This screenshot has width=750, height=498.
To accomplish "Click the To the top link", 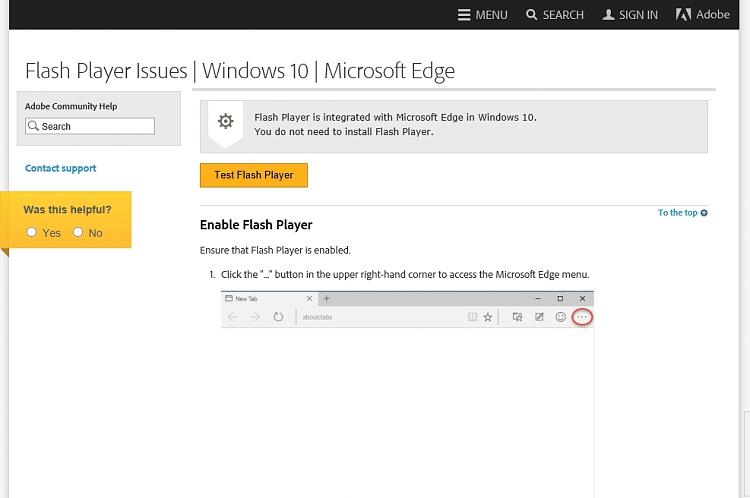I will tap(682, 212).
